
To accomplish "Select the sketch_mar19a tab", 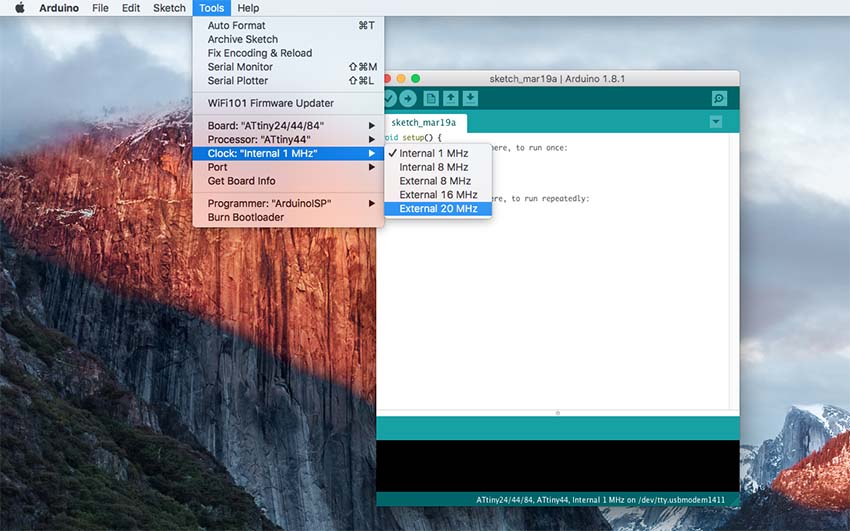I will click(x=424, y=123).
